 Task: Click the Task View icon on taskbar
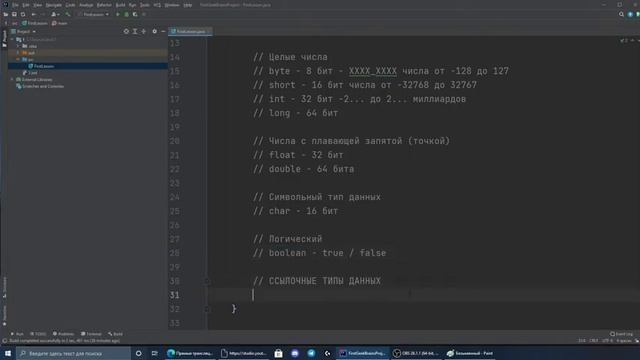pyautogui.click(x=154, y=353)
